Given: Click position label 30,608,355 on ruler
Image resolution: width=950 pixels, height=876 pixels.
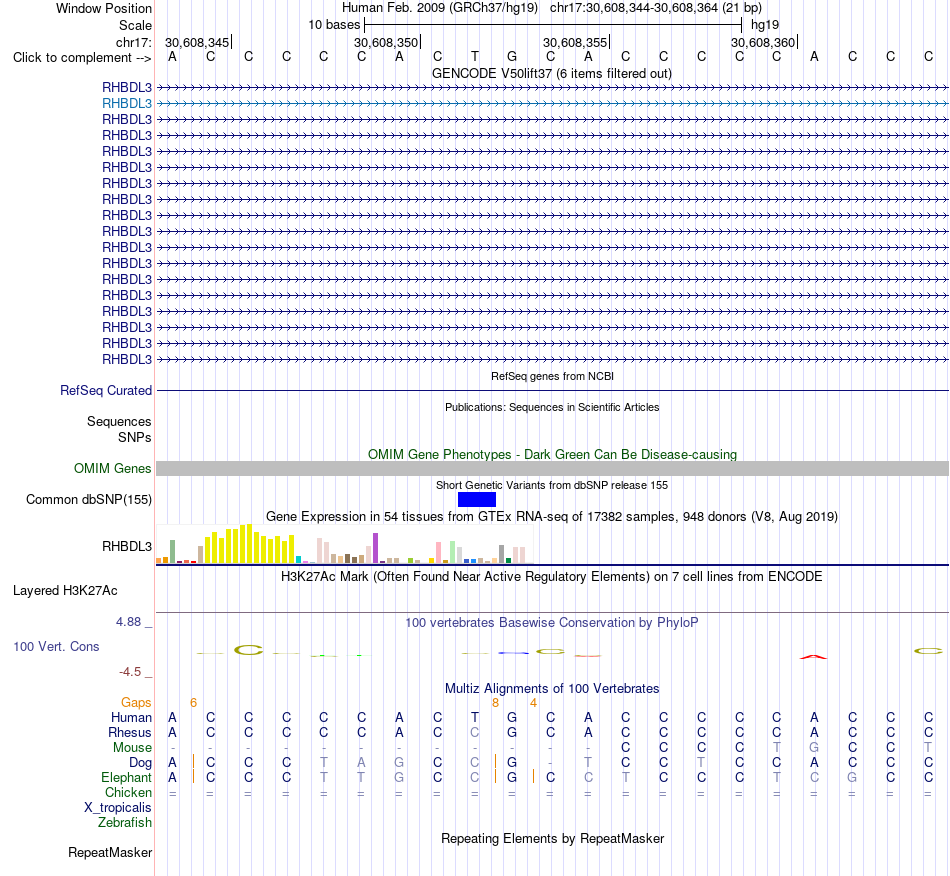Looking at the screenshot, I should (x=575, y=42).
